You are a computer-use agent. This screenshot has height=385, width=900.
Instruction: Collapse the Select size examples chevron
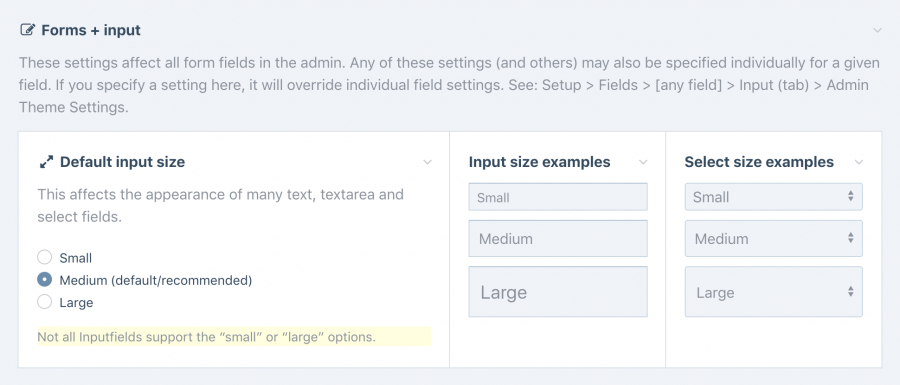(x=859, y=162)
